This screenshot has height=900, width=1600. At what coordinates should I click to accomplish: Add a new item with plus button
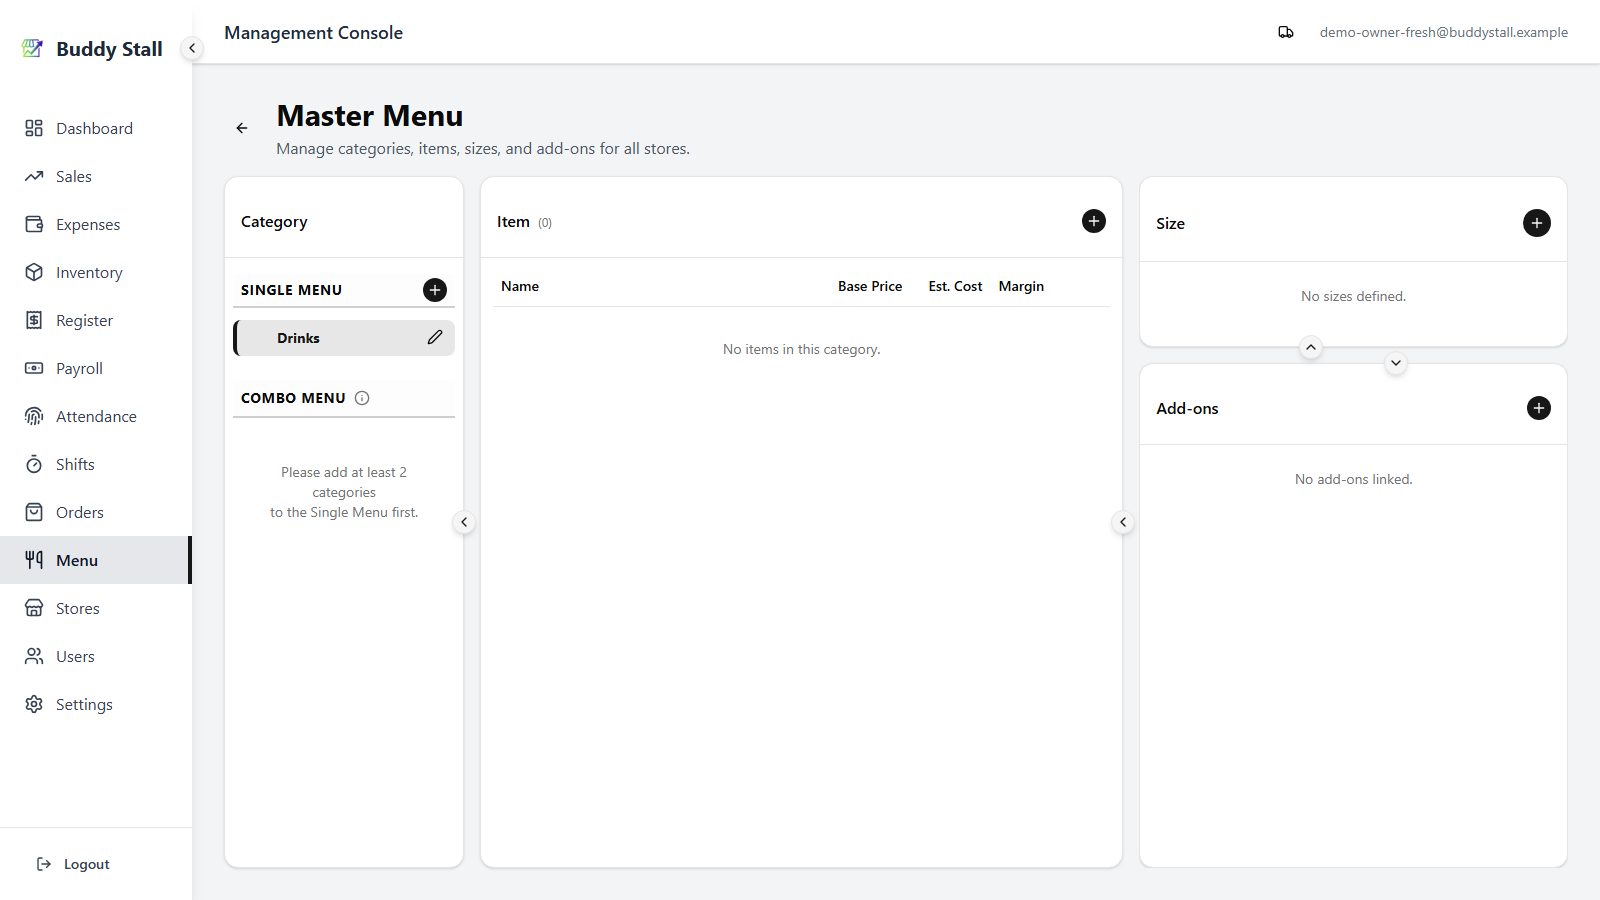coord(1094,221)
